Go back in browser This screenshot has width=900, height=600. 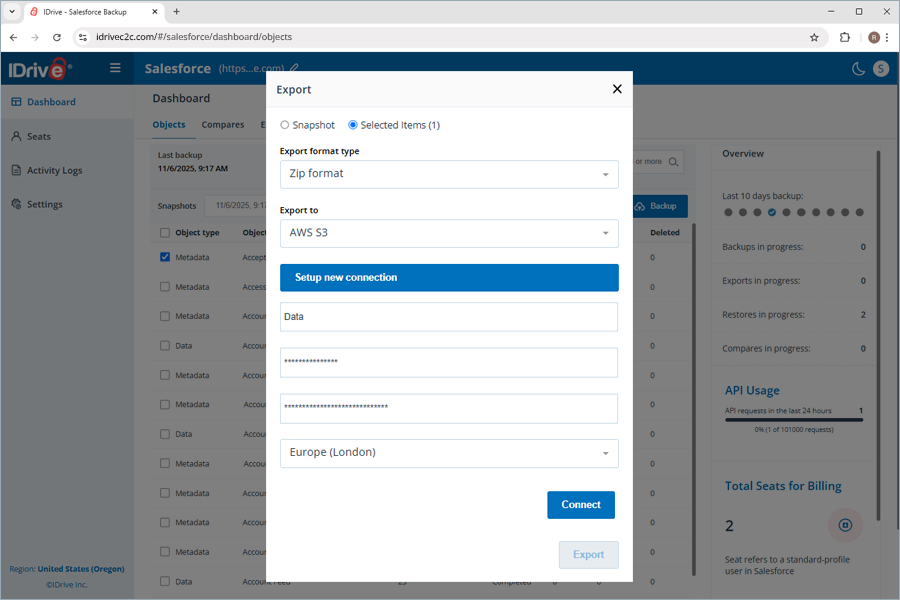pyautogui.click(x=14, y=37)
